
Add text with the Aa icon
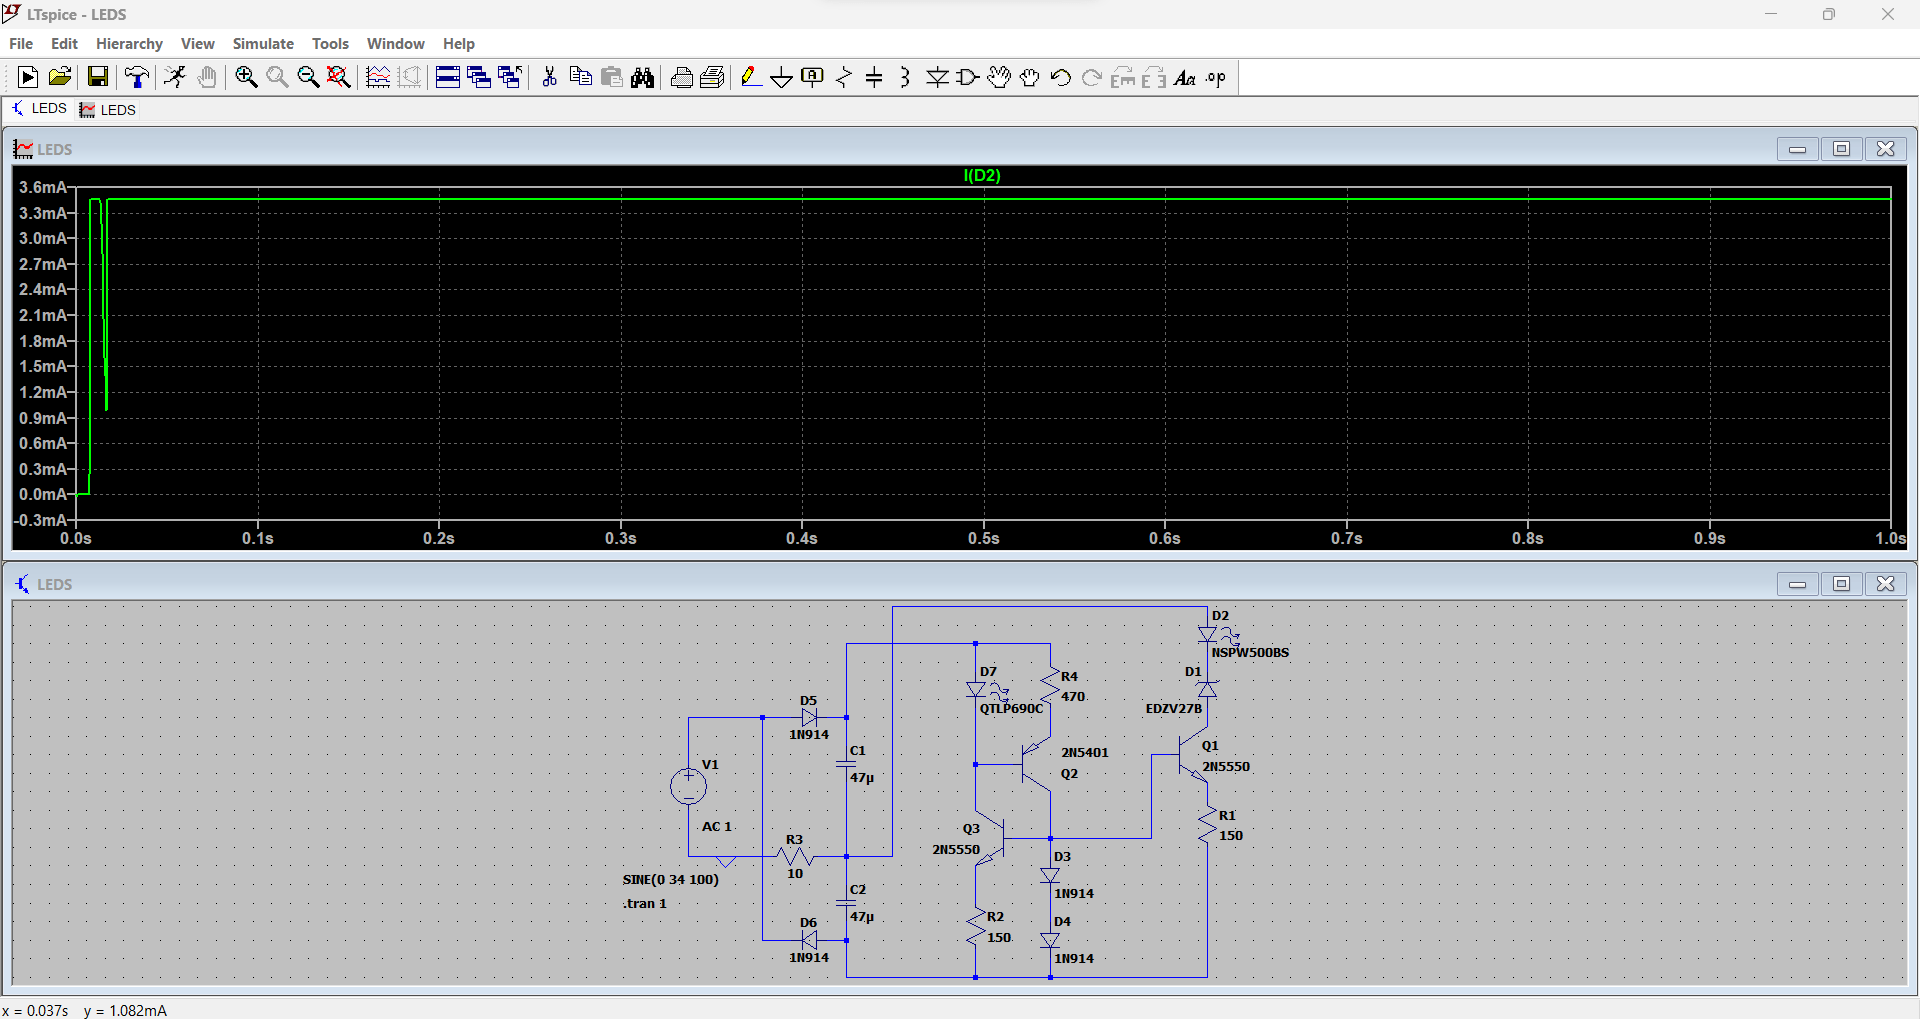coord(1185,77)
